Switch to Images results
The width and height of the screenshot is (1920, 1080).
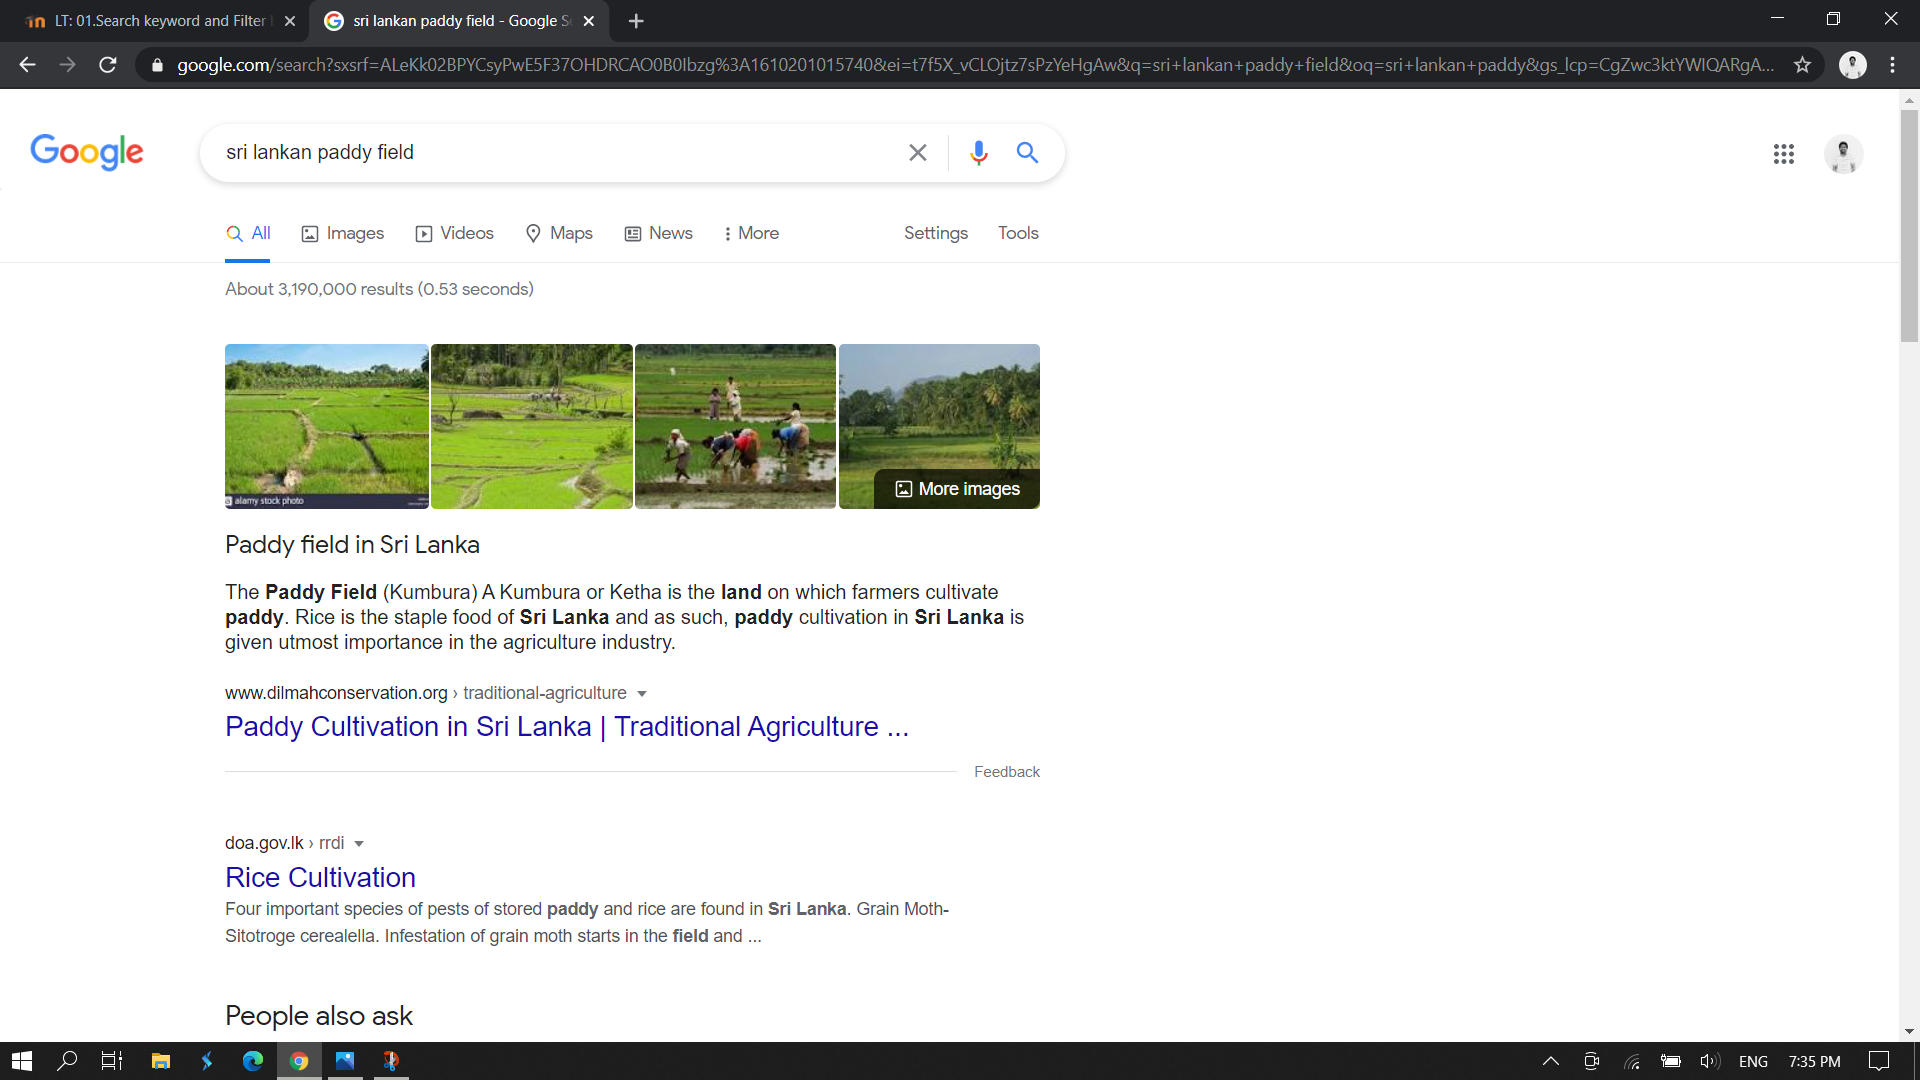click(343, 233)
